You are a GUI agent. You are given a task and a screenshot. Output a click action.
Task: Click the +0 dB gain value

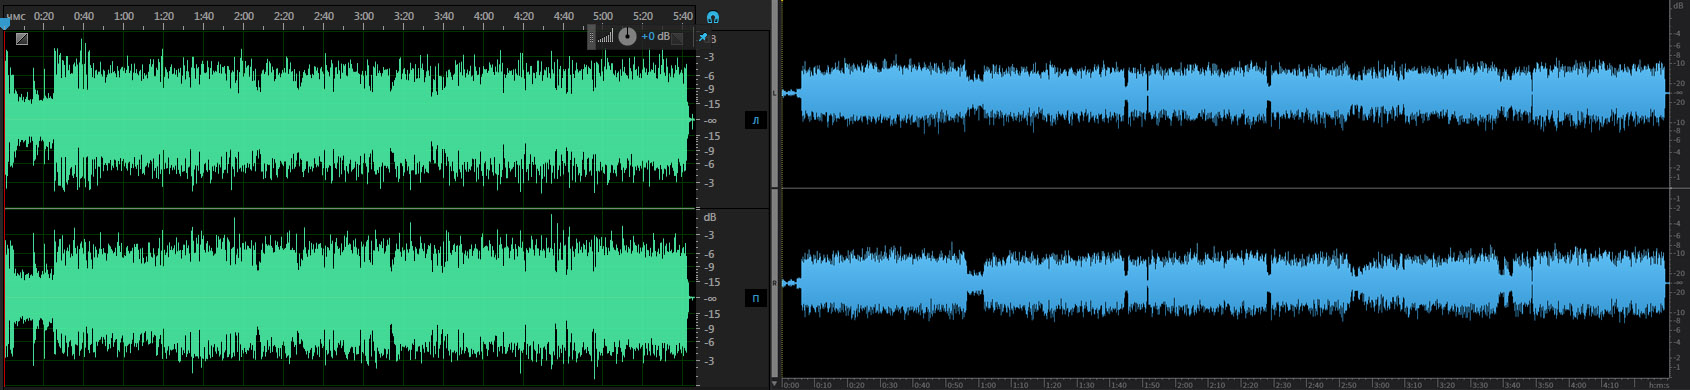(655, 37)
